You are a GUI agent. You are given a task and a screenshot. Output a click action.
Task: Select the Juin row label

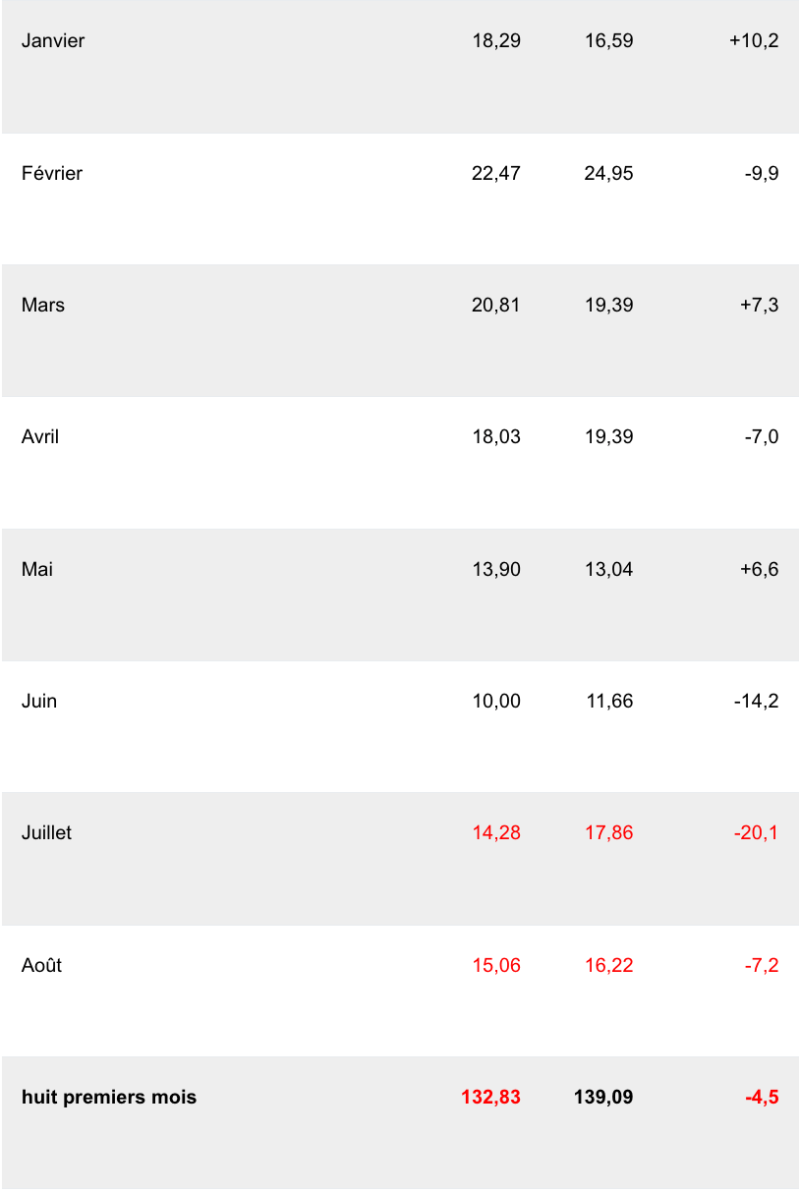[39, 701]
